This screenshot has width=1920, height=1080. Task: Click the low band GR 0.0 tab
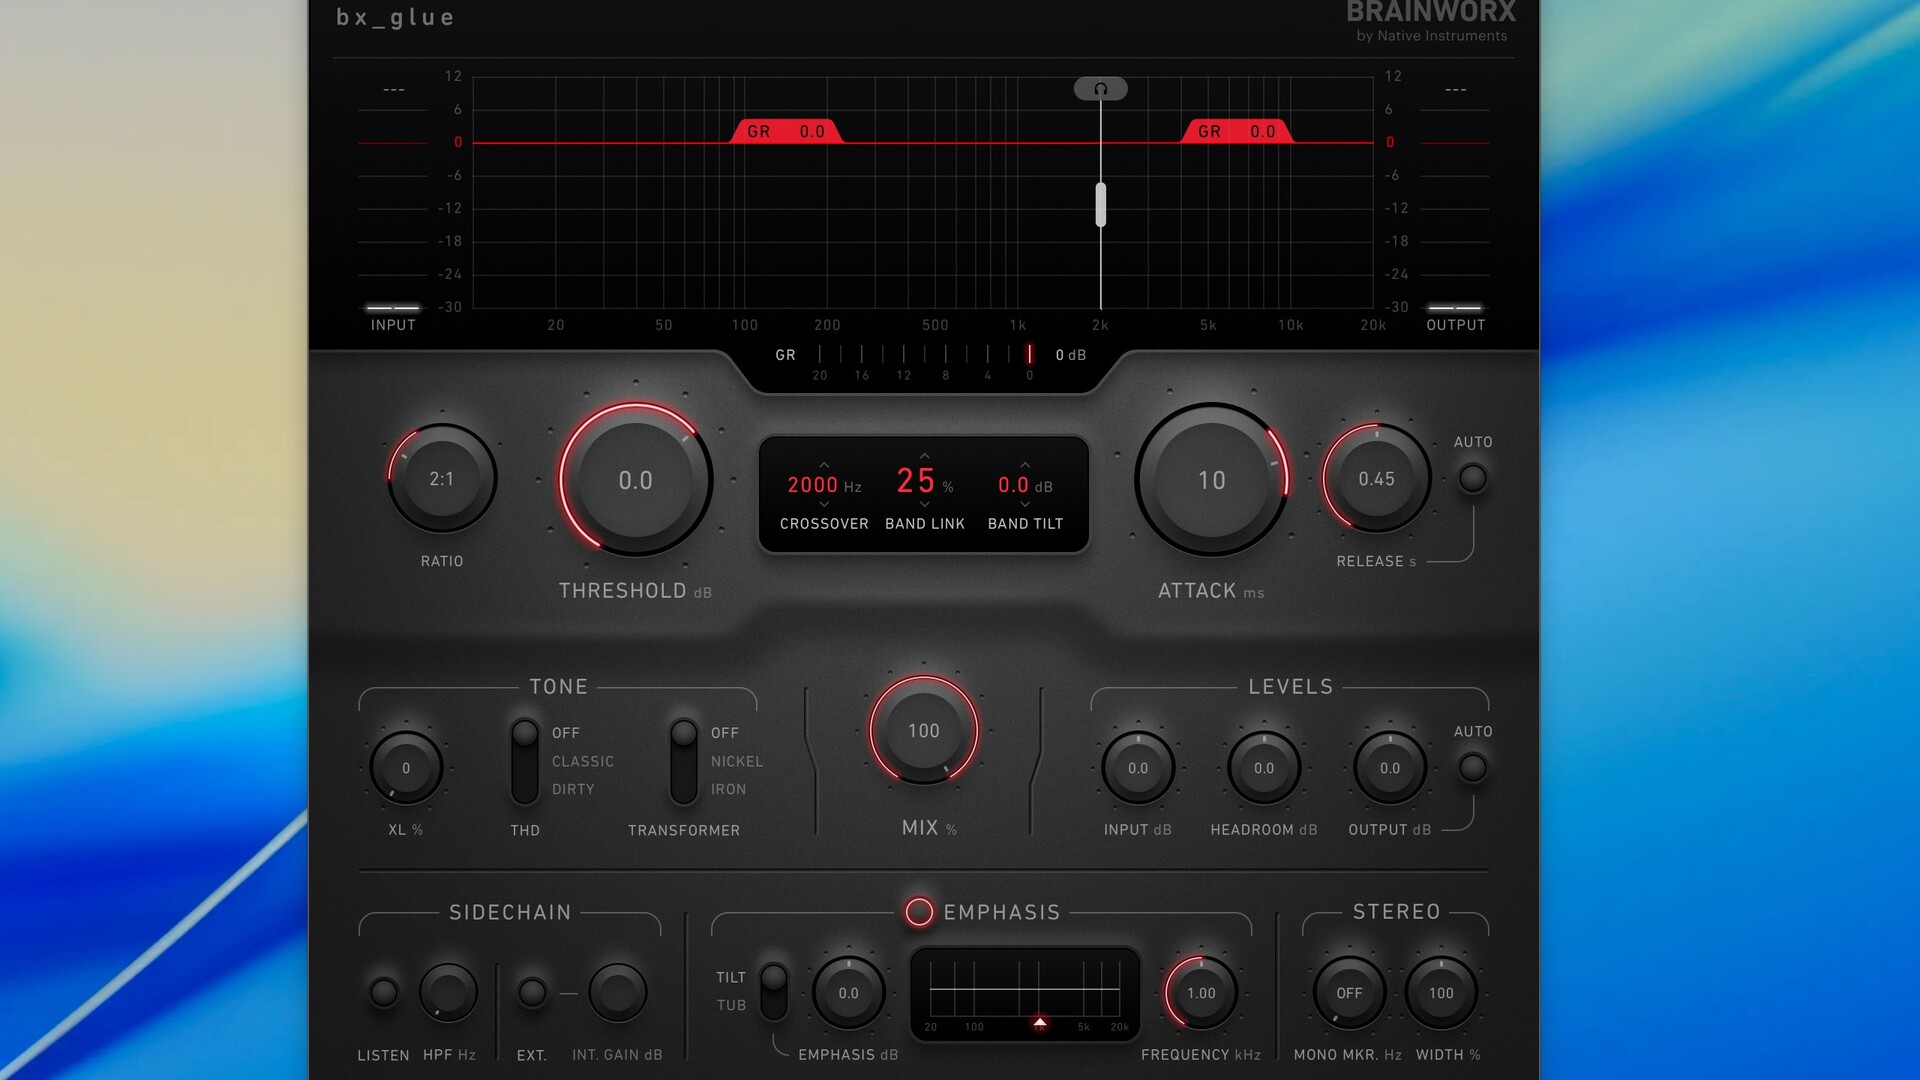(x=786, y=131)
